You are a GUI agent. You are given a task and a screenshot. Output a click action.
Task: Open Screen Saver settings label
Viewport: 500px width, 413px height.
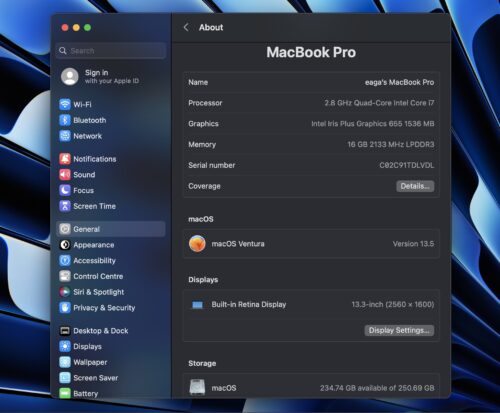(x=96, y=378)
